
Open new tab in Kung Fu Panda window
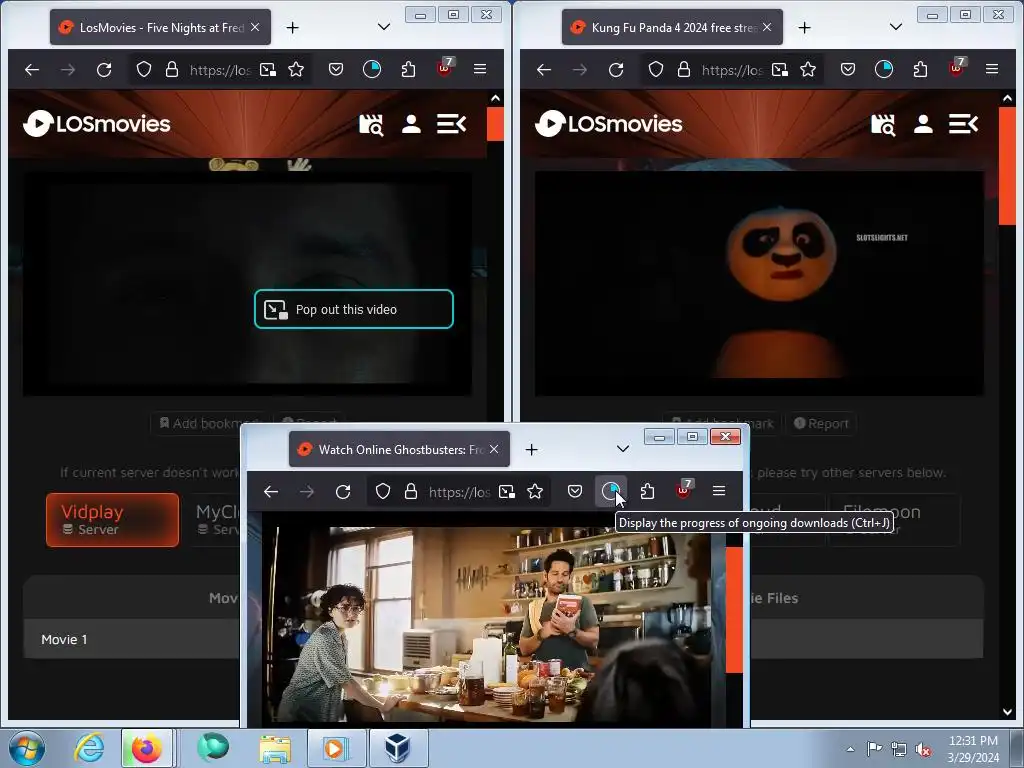coord(805,27)
